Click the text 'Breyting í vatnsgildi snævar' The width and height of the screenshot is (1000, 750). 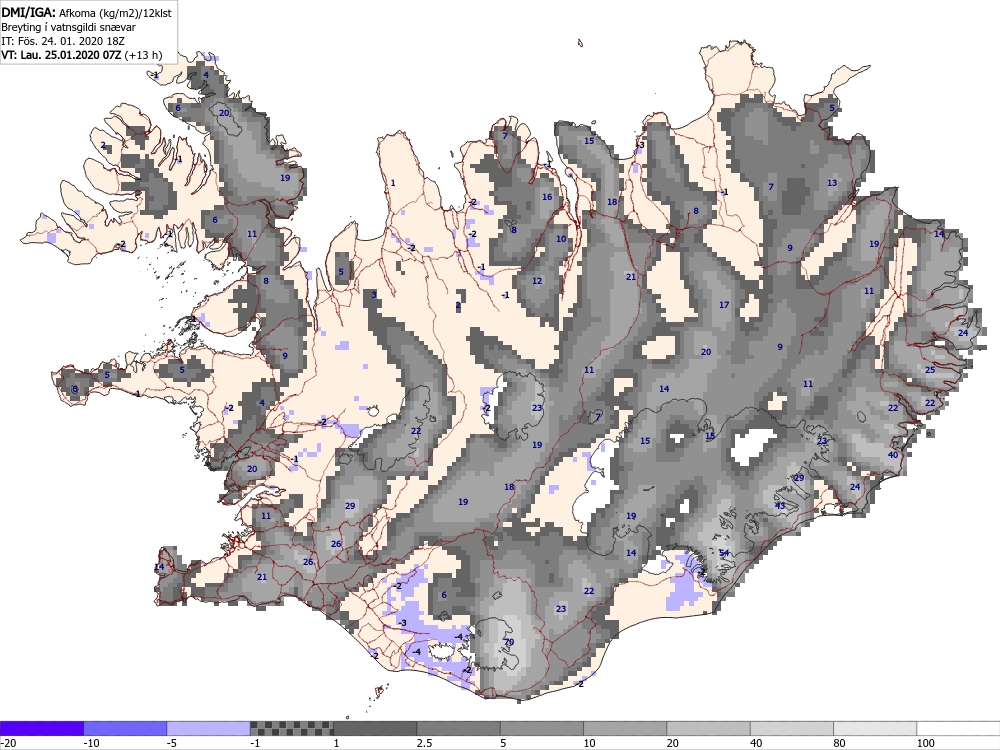point(68,27)
